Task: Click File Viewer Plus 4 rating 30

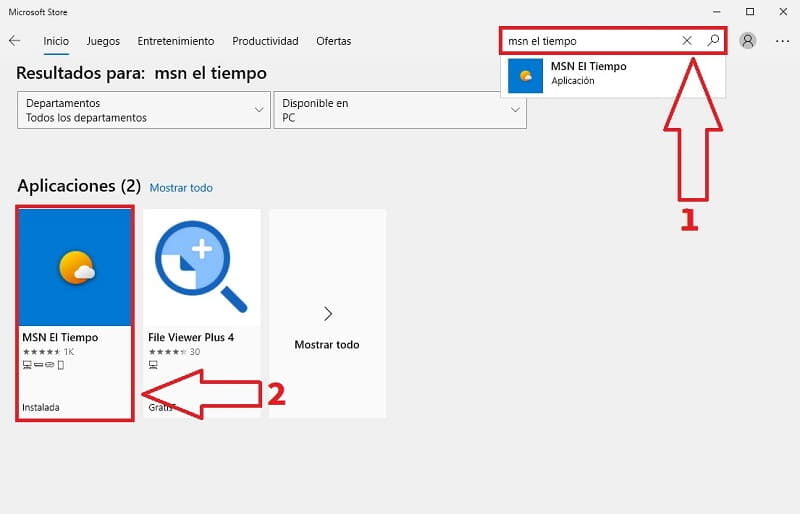Action: pos(174,352)
